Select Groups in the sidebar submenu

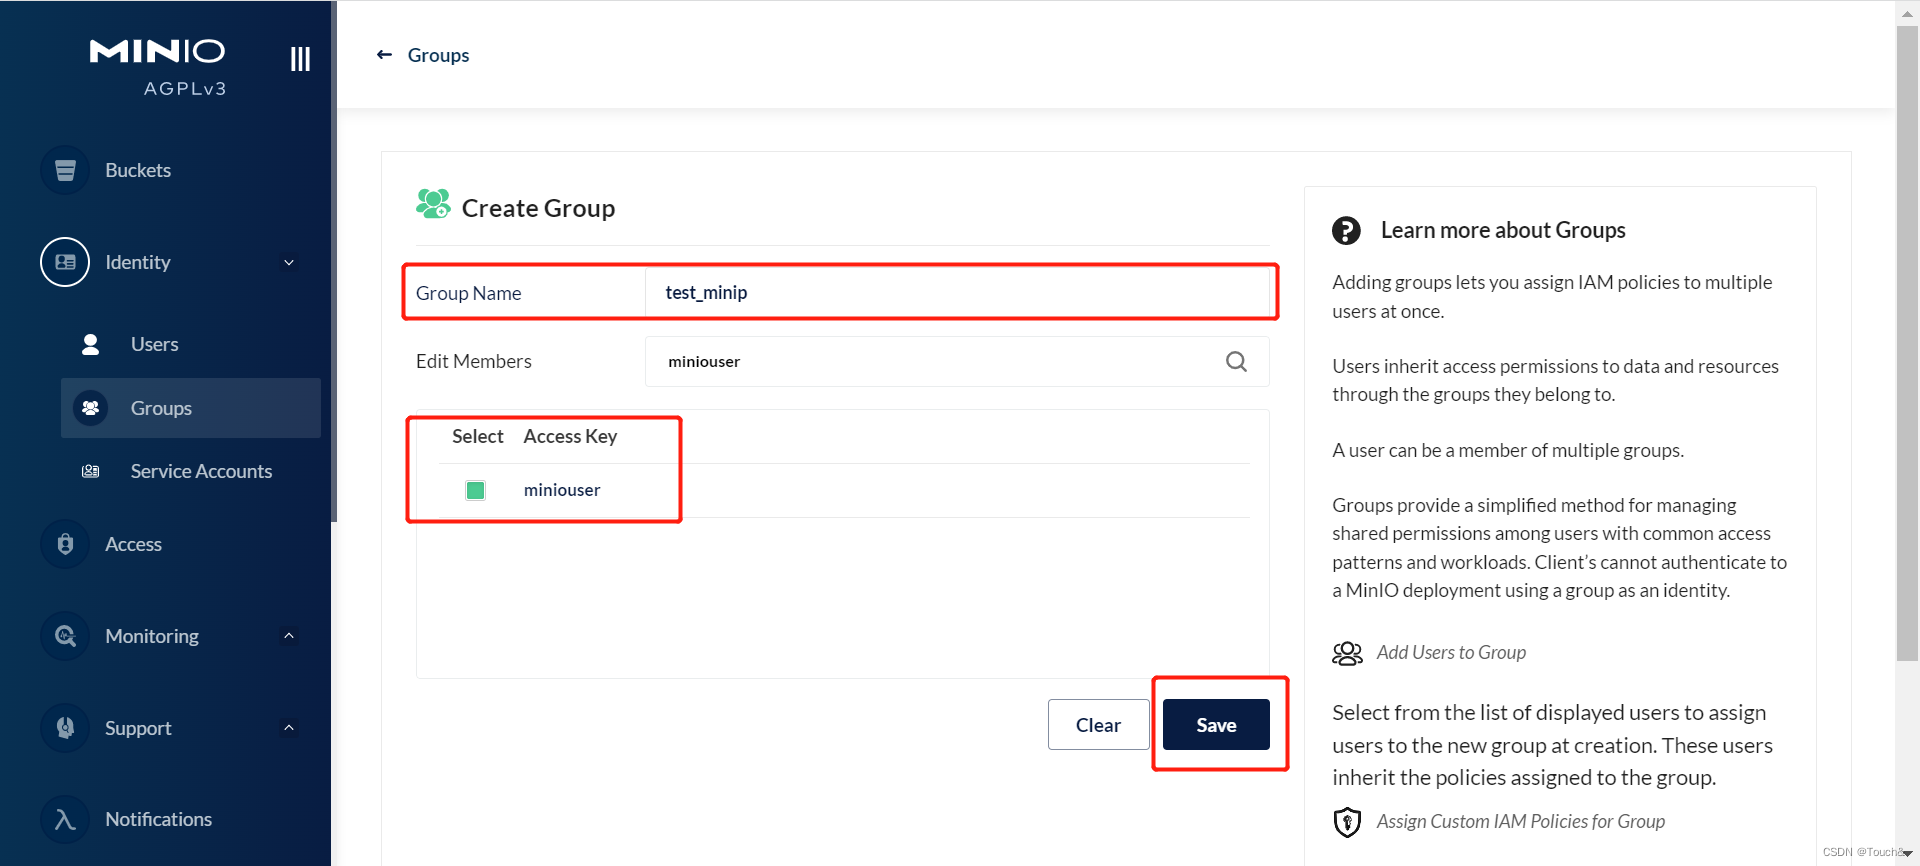[161, 408]
